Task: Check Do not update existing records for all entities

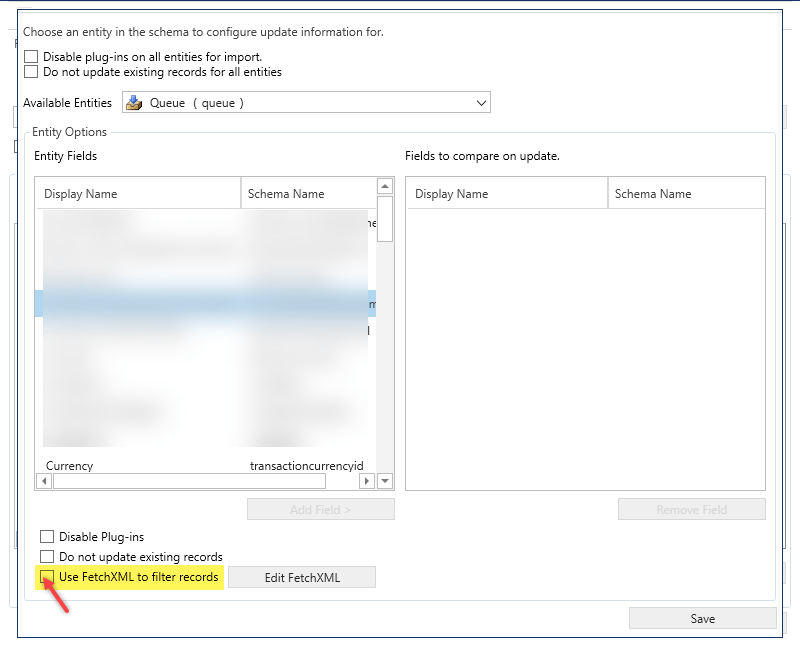Action: pos(31,72)
